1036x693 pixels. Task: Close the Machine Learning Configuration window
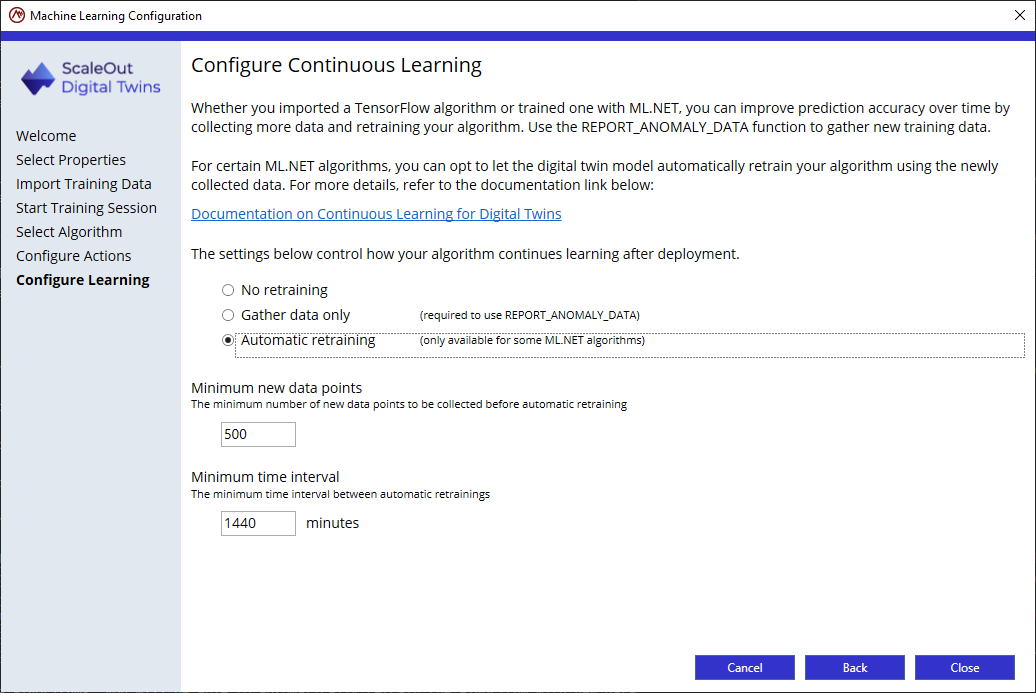(1019, 15)
